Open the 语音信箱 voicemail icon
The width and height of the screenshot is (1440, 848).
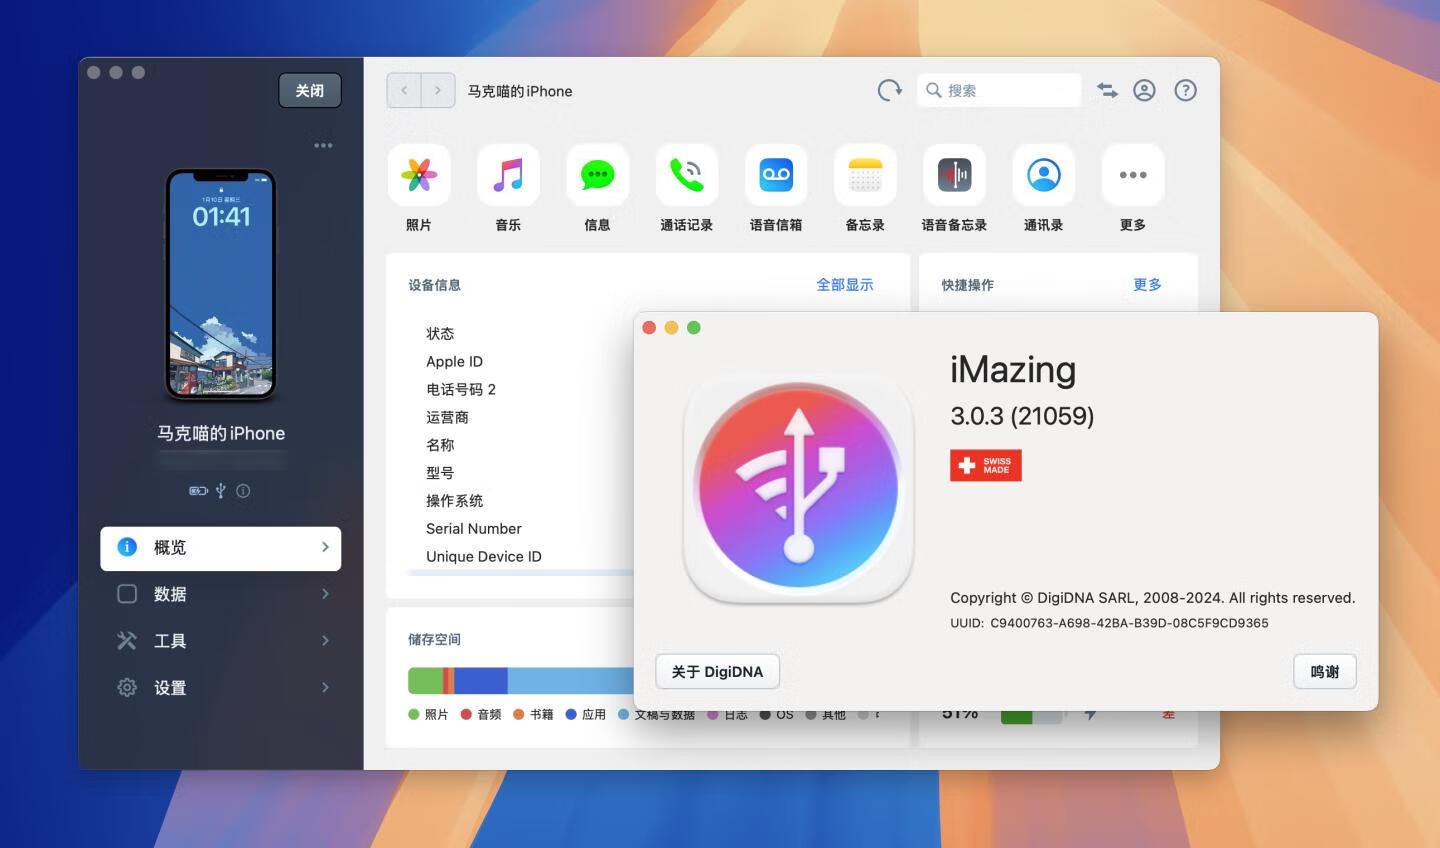[776, 175]
